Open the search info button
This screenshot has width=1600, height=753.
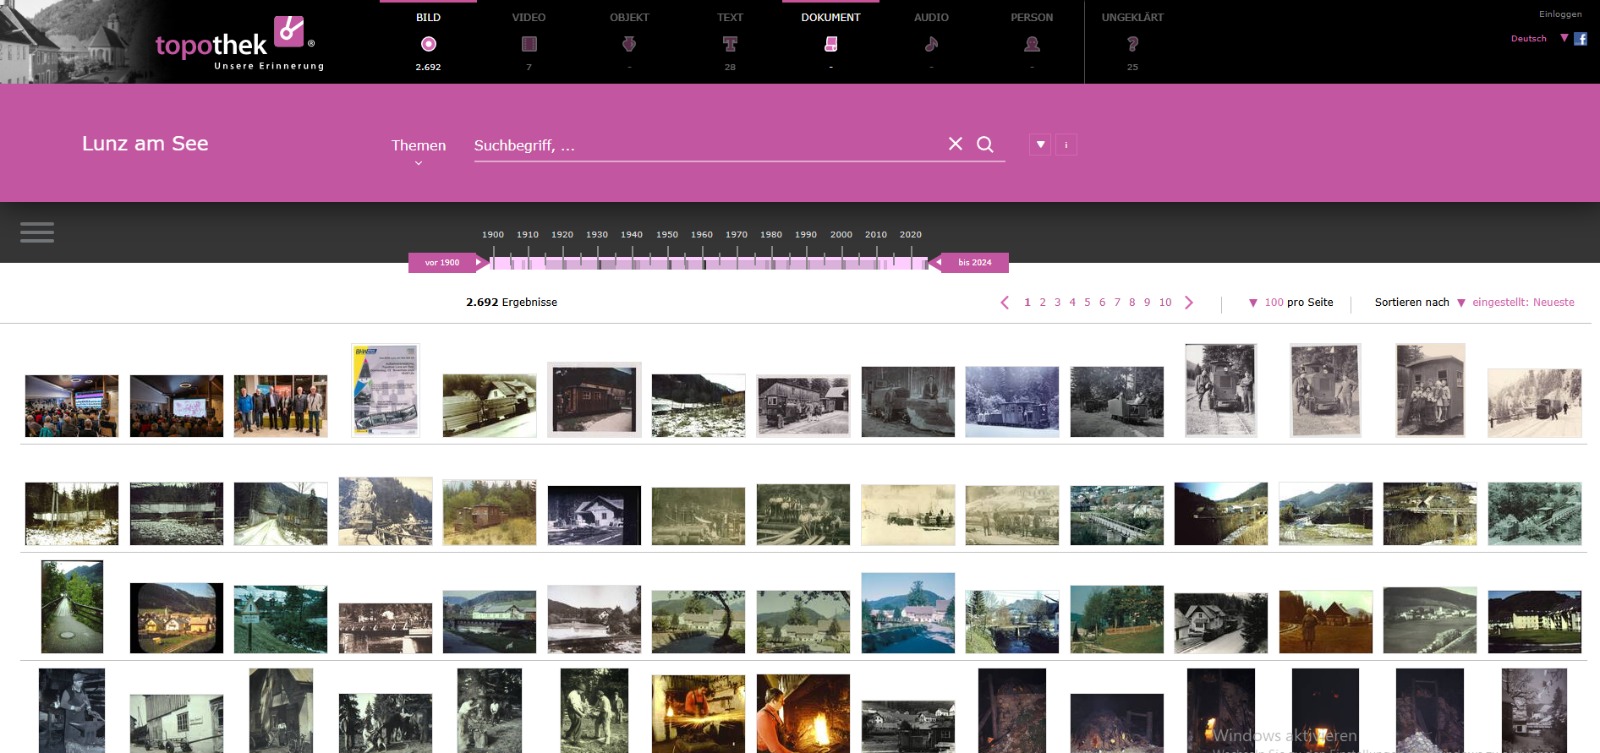click(x=1066, y=145)
